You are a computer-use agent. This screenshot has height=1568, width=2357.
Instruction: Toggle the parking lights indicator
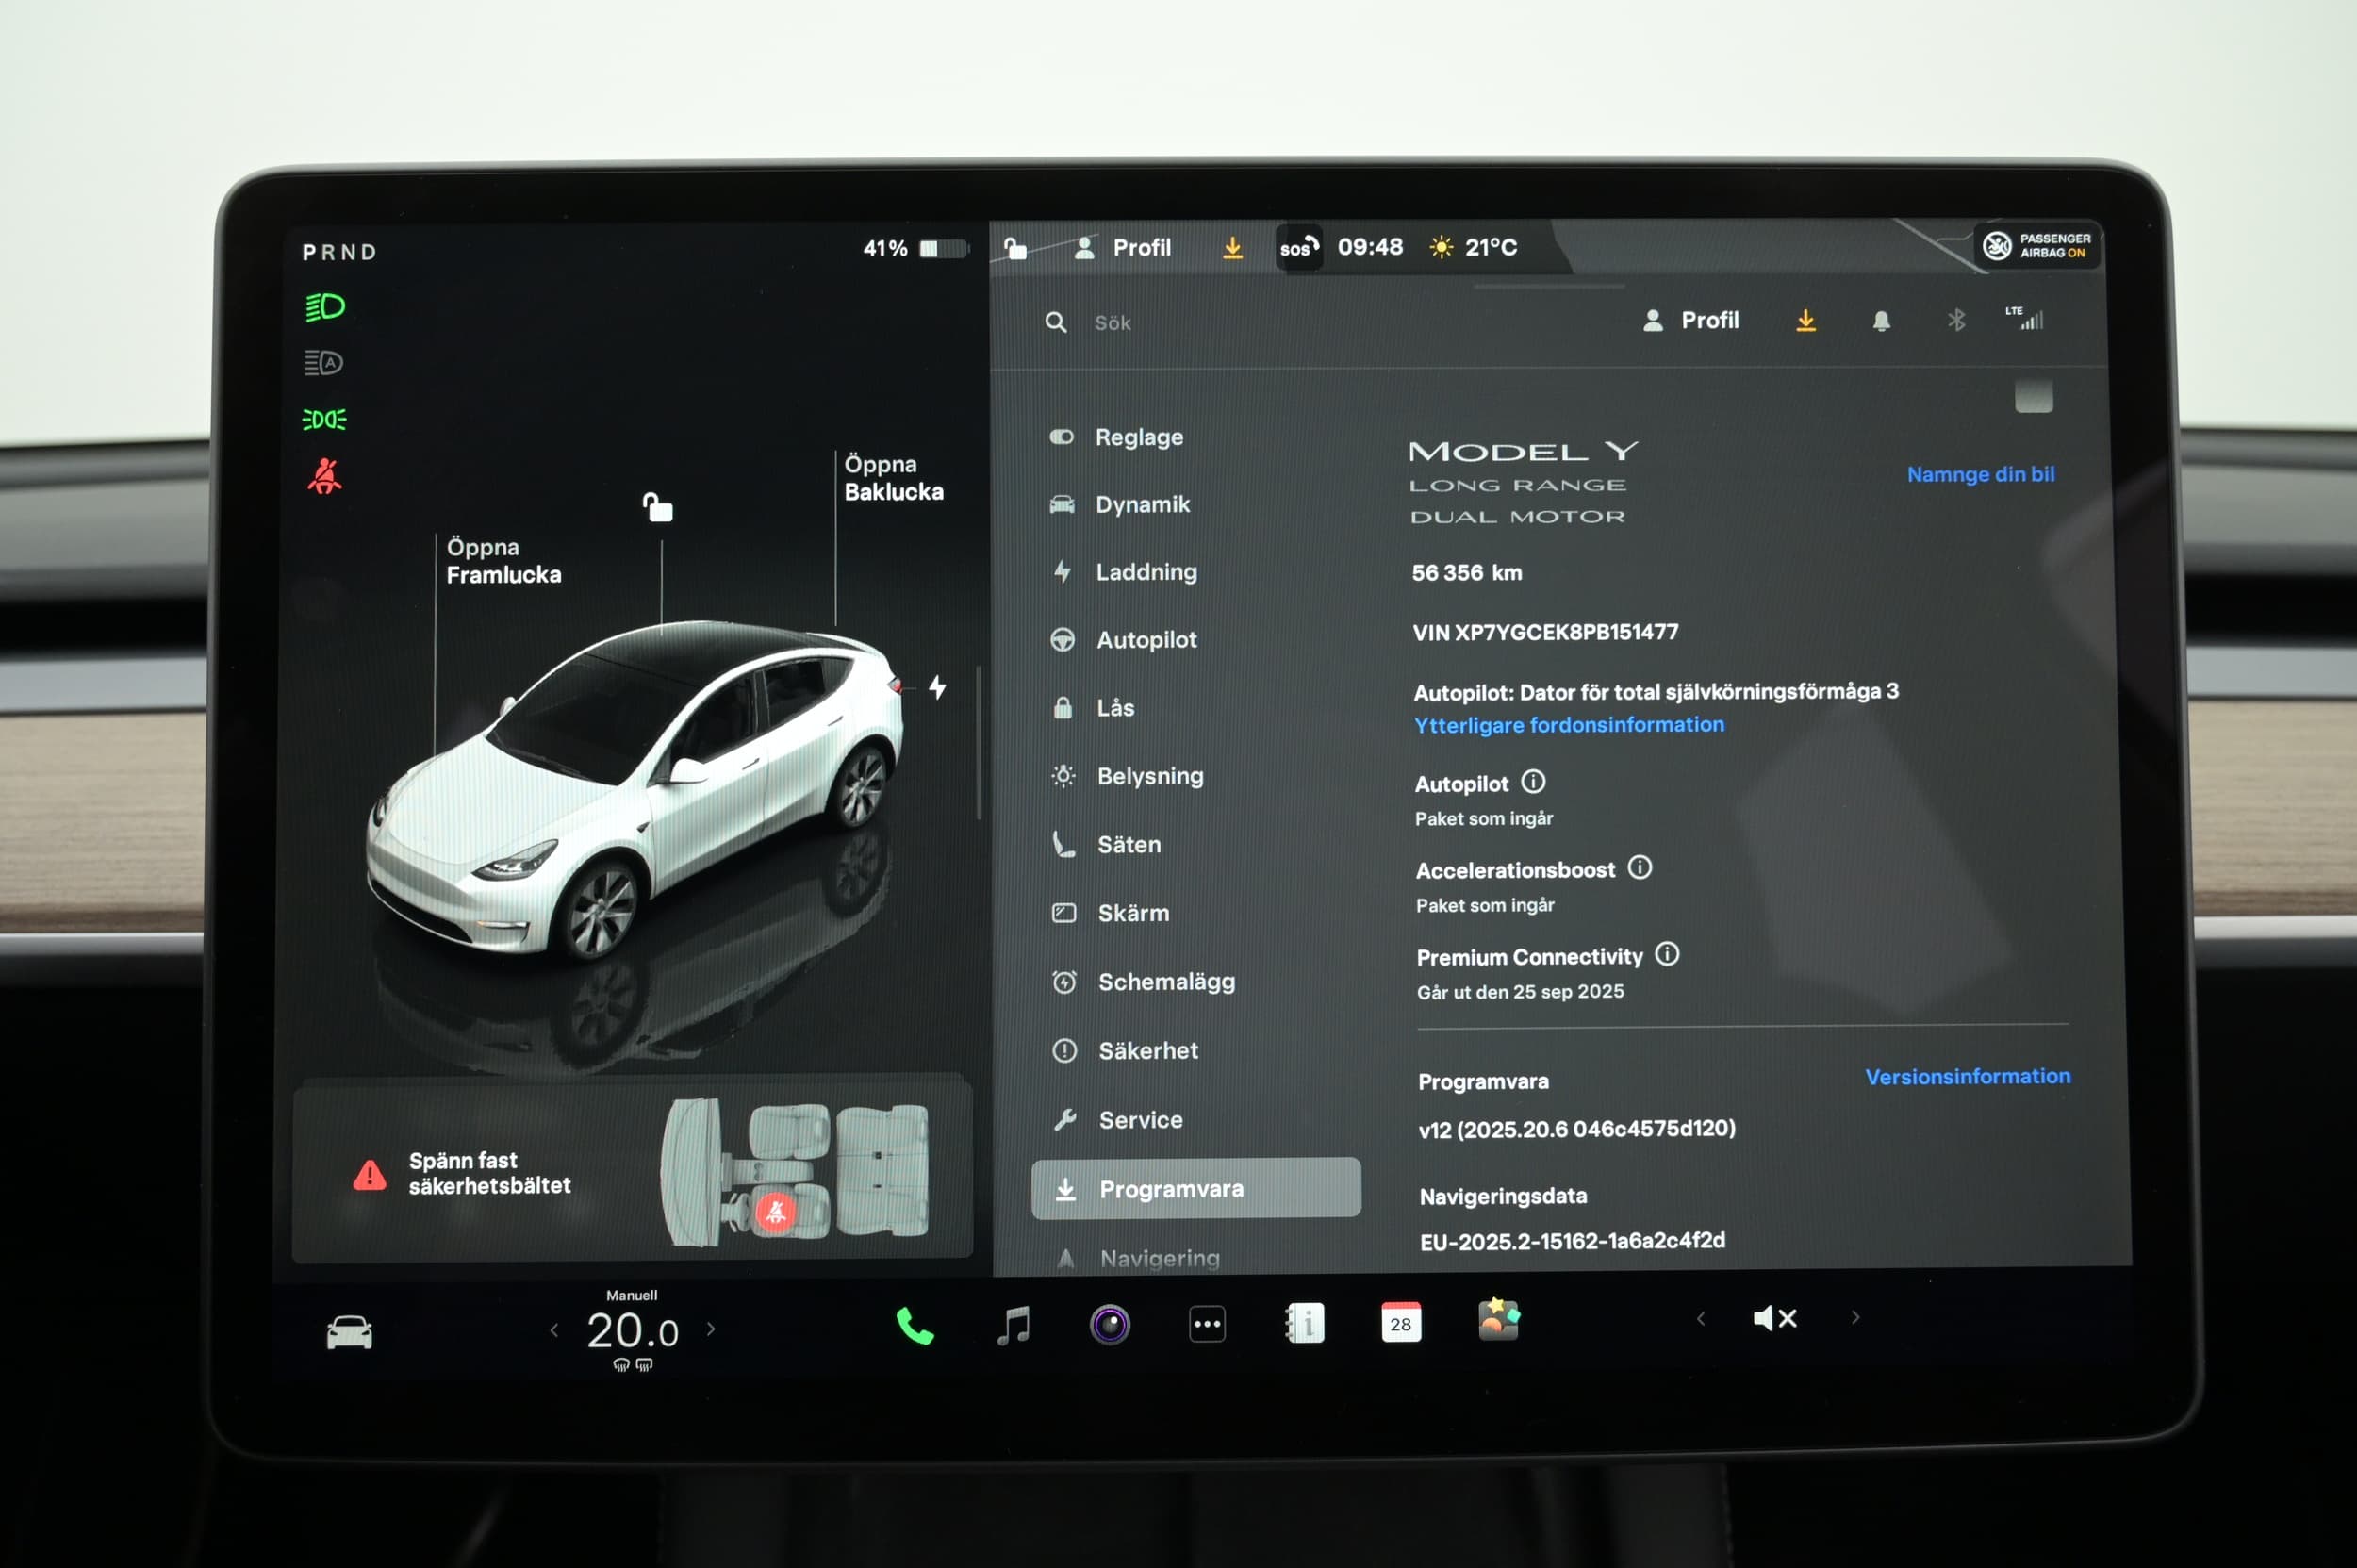tap(324, 419)
